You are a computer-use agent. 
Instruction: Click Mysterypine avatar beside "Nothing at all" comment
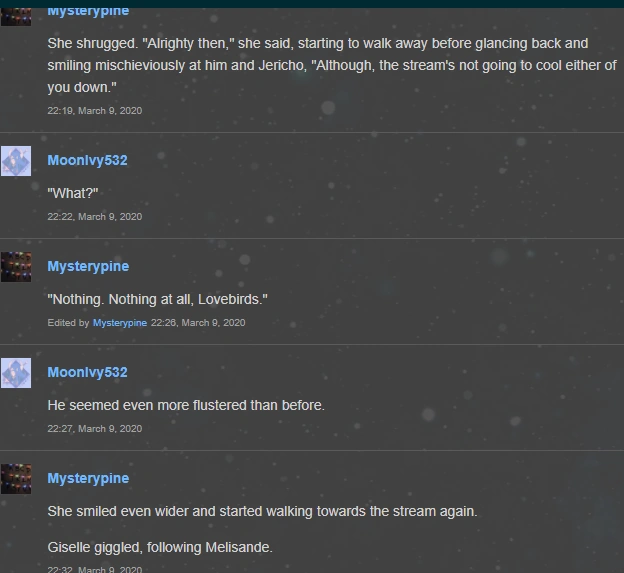tap(16, 267)
